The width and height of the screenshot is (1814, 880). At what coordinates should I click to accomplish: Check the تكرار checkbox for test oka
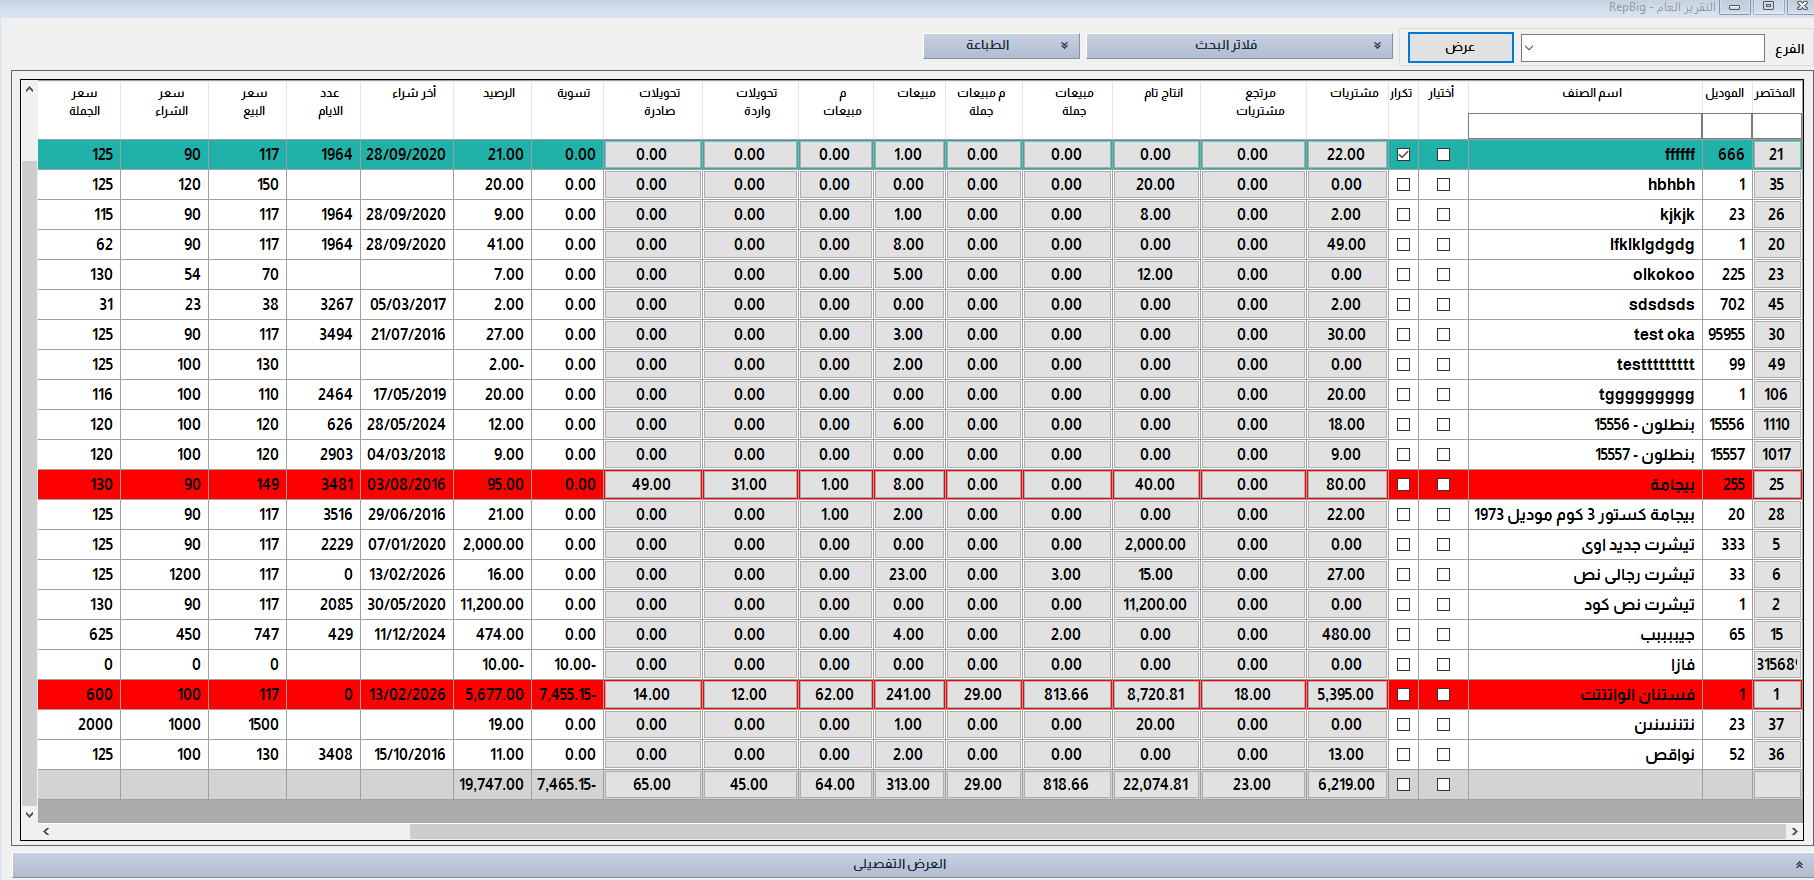(1403, 334)
